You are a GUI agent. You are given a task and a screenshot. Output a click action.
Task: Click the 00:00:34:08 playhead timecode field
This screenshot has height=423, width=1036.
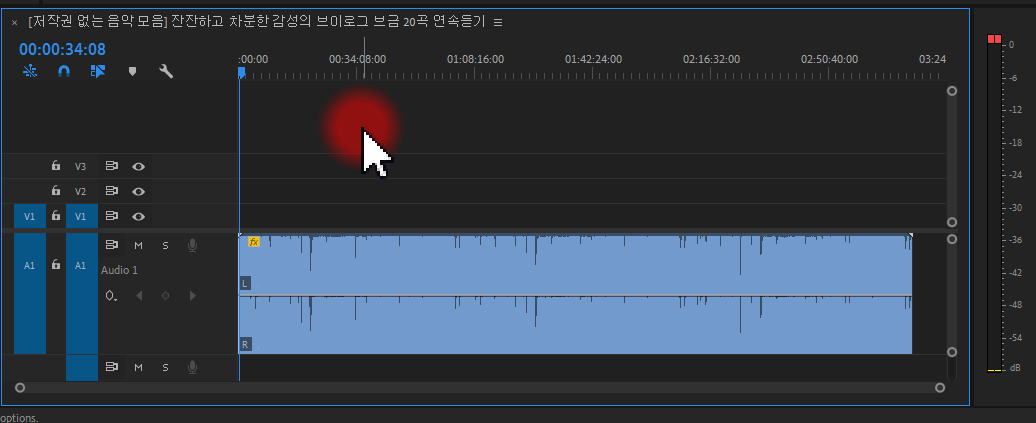(x=62, y=50)
